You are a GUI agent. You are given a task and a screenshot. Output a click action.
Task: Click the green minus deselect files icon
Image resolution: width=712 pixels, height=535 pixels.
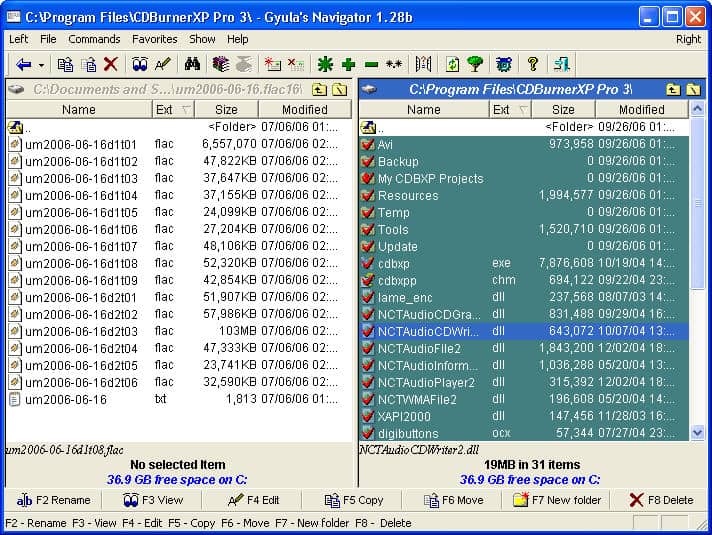(371, 64)
